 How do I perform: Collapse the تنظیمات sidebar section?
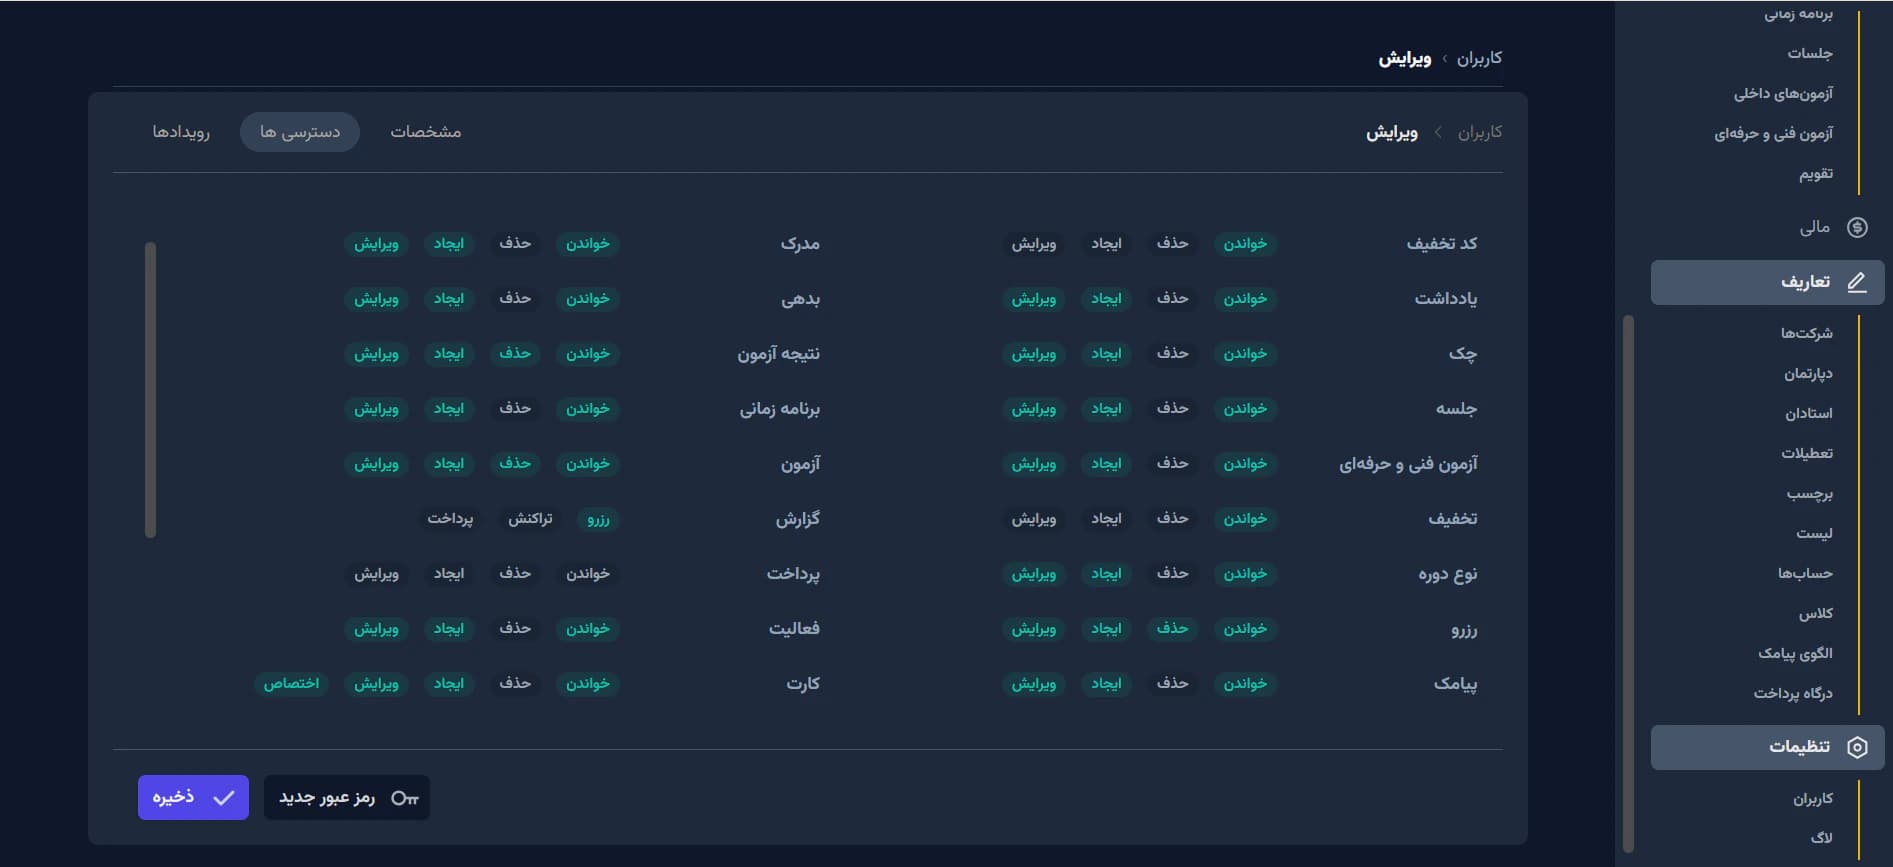[x=1767, y=747]
